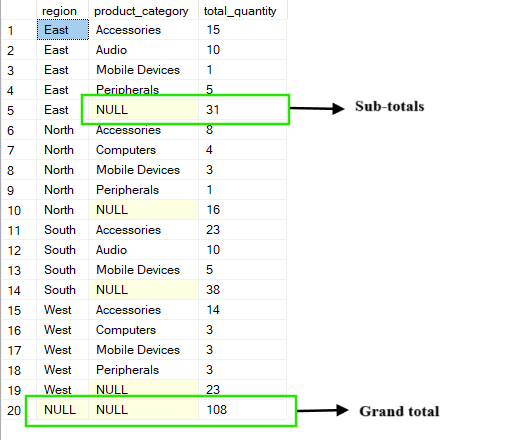Click row number 1 header

(x=19, y=30)
